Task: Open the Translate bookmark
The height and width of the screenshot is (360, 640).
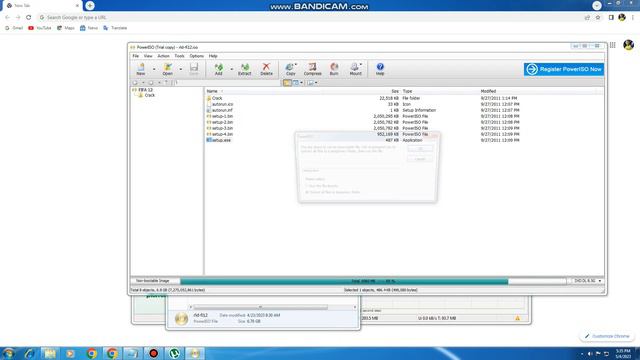Action: (115, 28)
